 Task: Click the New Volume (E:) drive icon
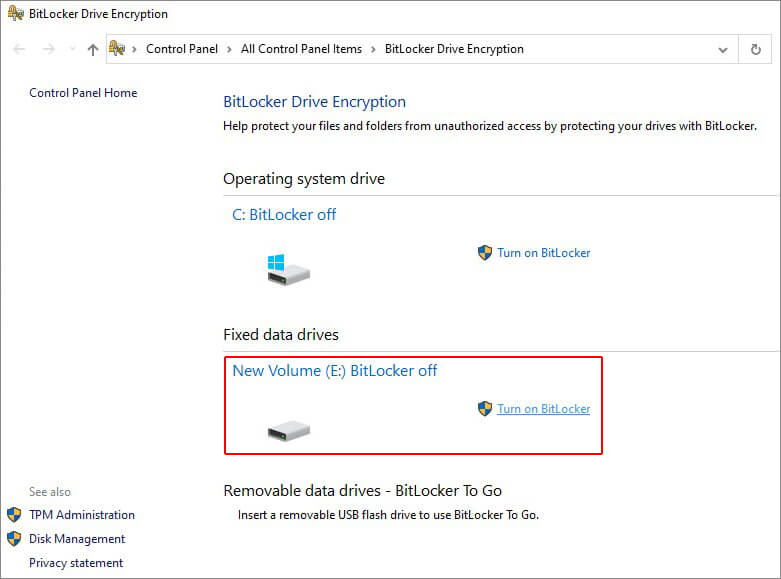point(288,431)
